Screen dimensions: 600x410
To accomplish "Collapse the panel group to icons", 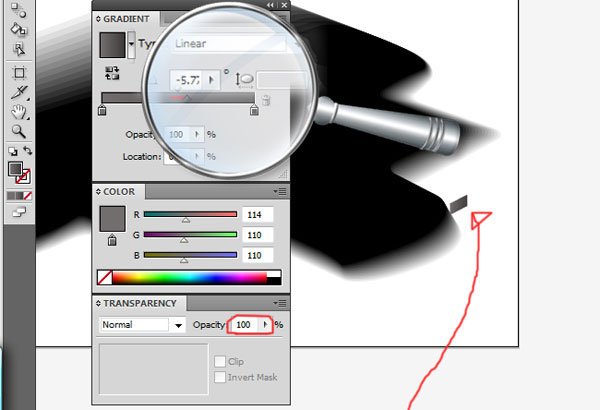I will (271, 5).
